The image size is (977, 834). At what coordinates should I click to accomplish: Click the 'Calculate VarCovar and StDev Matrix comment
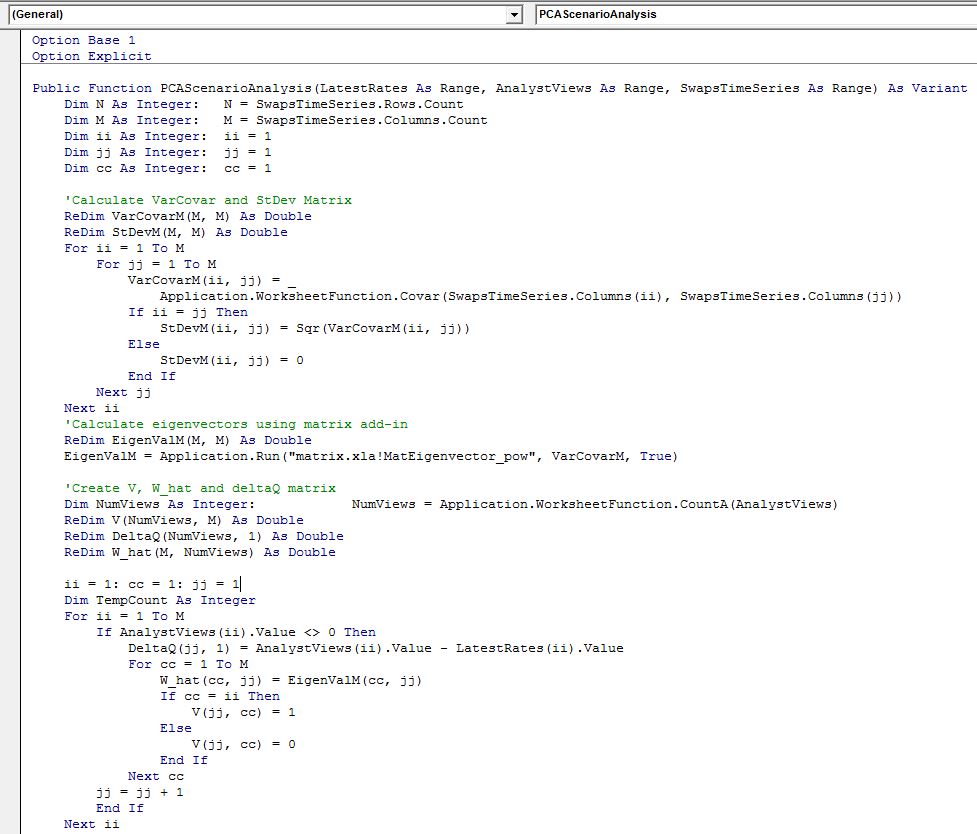pyautogui.click(x=207, y=200)
